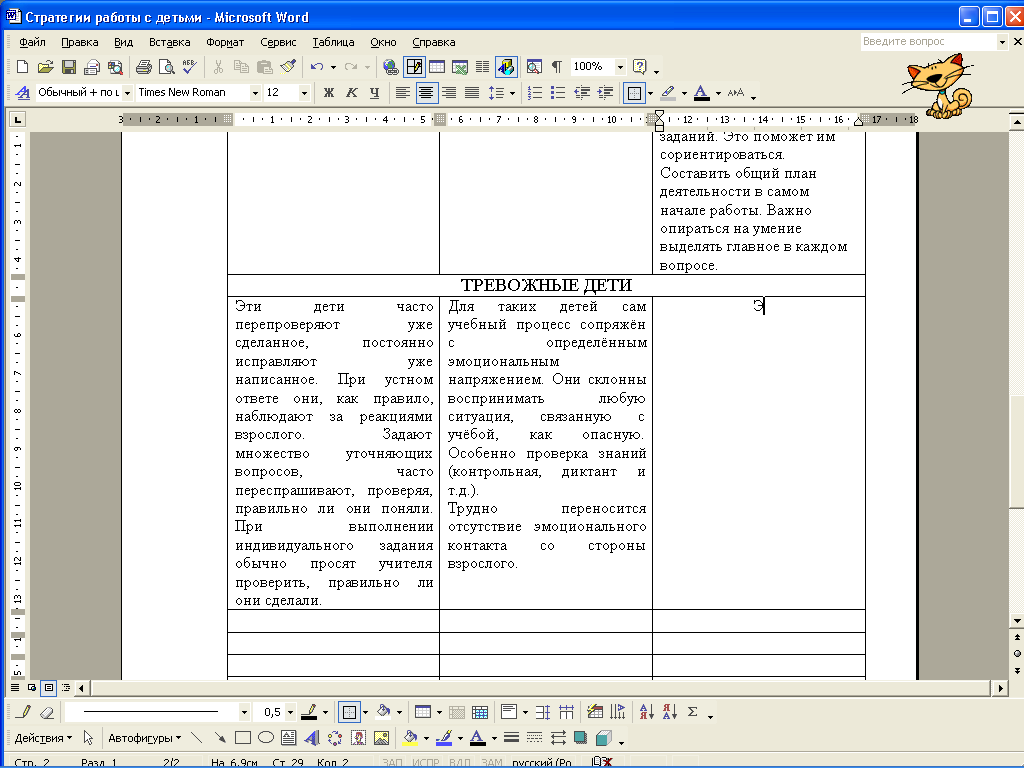Toggle italic formatting (К)
Image resolution: width=1024 pixels, height=768 pixels.
(351, 93)
